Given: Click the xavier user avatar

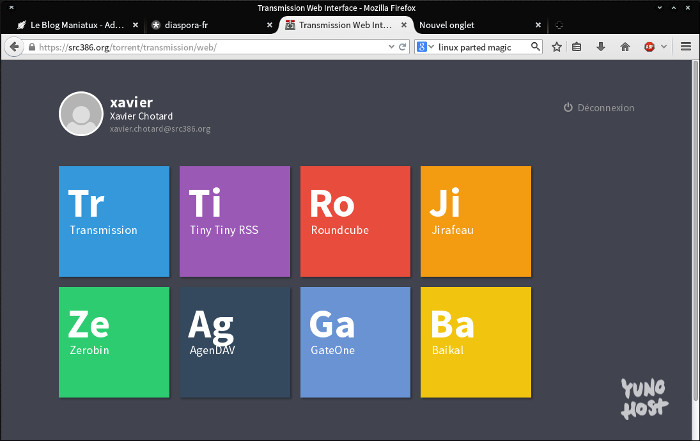Looking at the screenshot, I should click(x=81, y=114).
